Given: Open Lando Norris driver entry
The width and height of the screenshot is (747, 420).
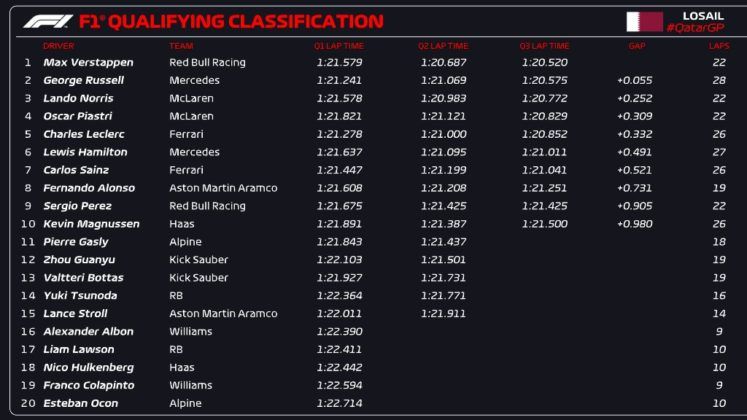Looking at the screenshot, I should pyautogui.click(x=78, y=98).
